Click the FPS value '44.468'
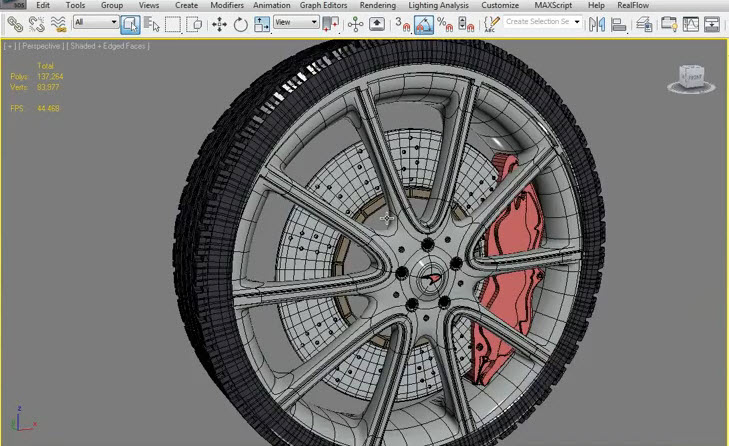 point(48,108)
